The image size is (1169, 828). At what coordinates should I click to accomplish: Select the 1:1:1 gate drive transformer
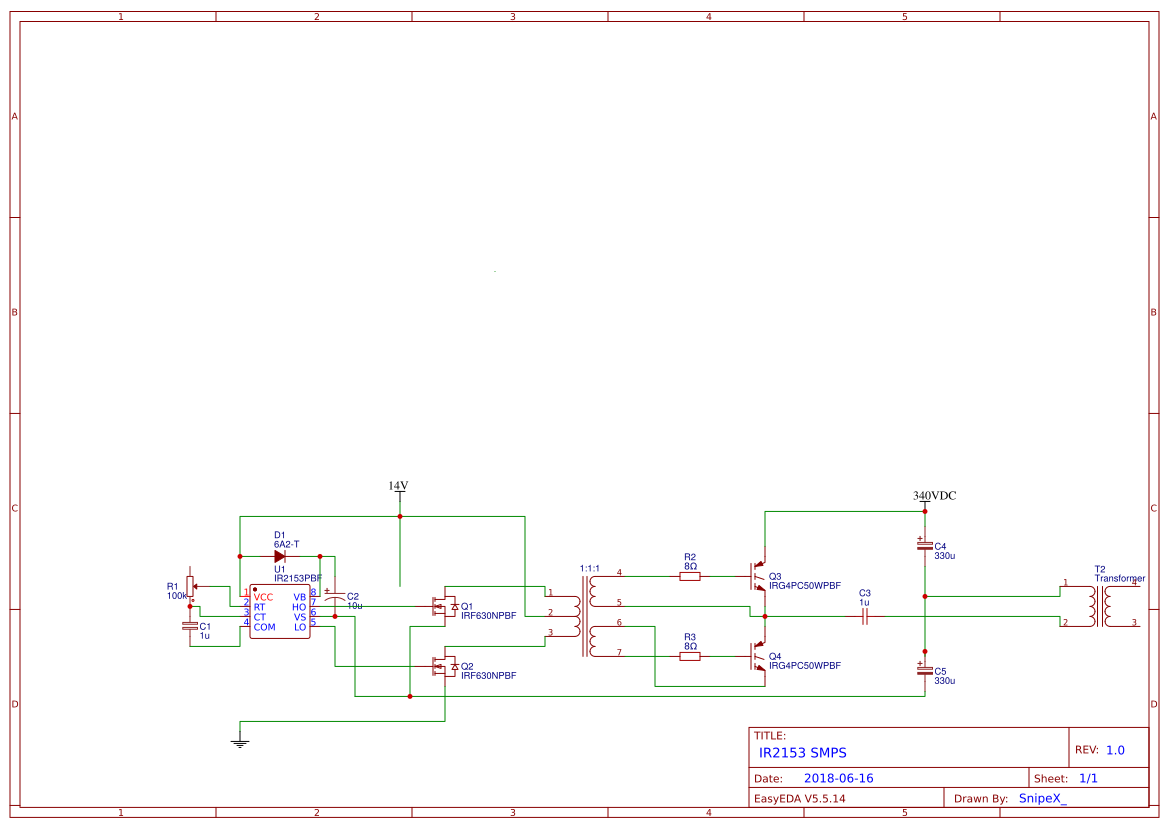point(585,616)
